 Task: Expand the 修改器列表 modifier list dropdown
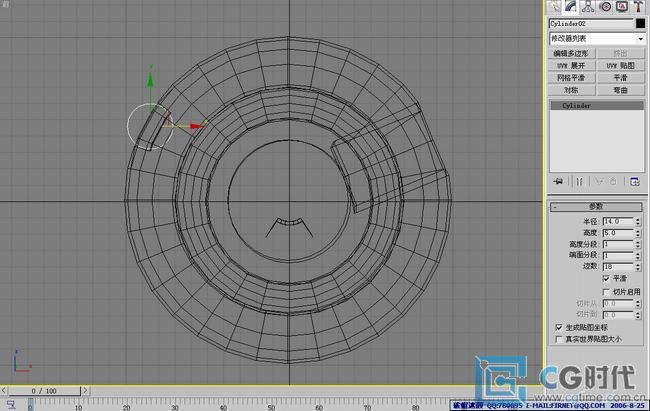pyautogui.click(x=597, y=39)
